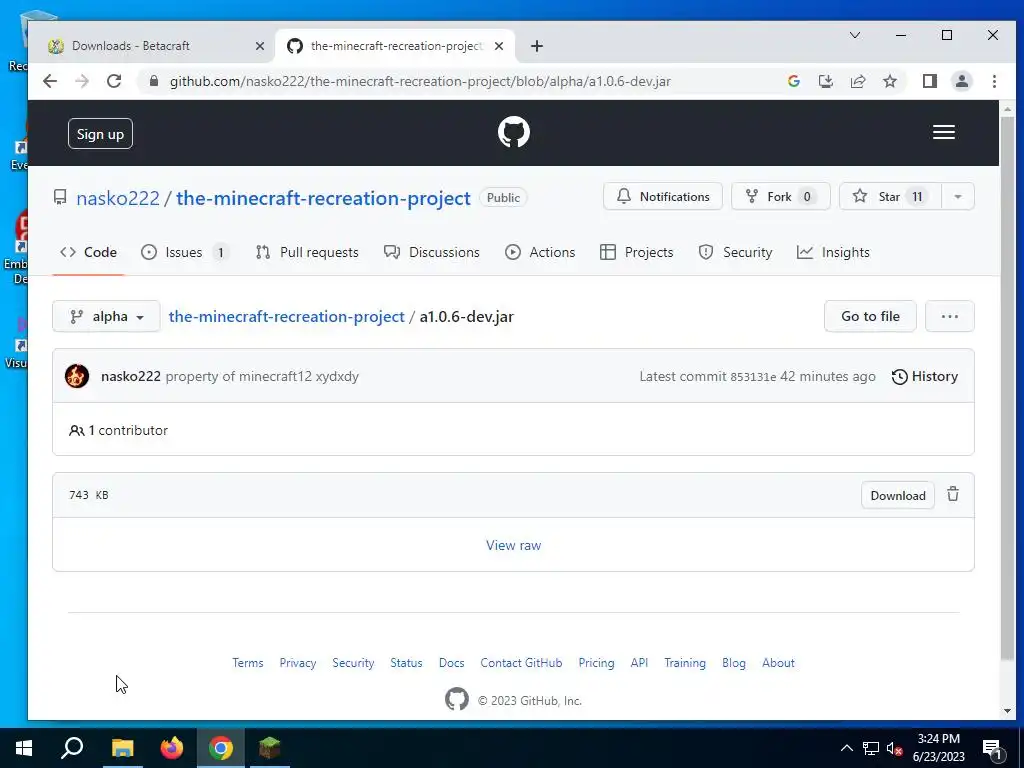
Task: Click the View raw link
Action: [x=513, y=545]
